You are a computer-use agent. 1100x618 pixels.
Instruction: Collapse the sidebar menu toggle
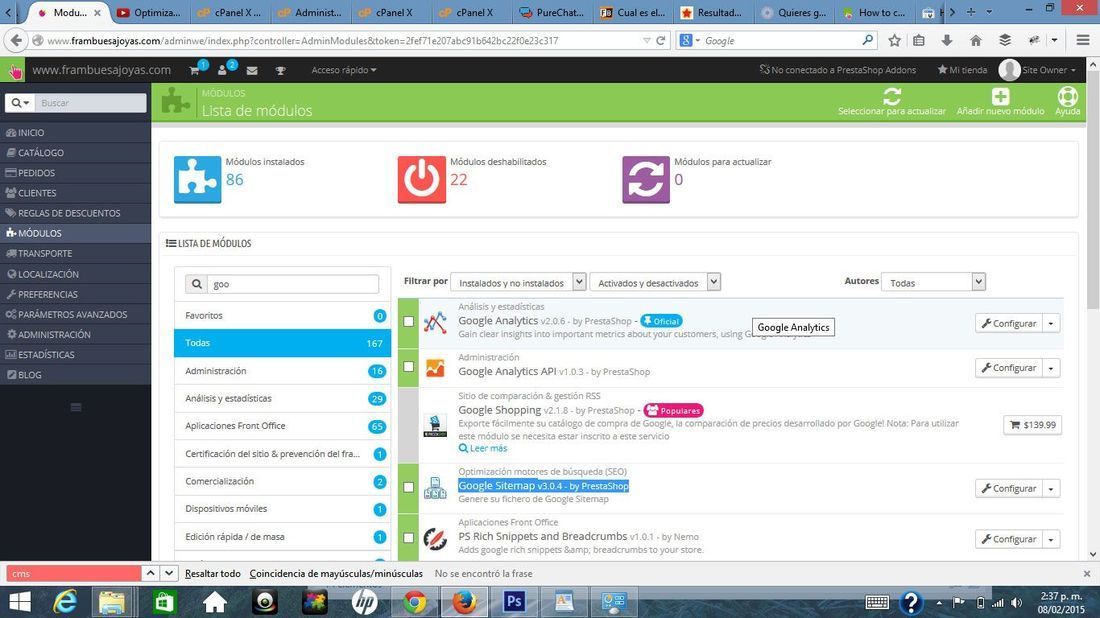click(76, 408)
